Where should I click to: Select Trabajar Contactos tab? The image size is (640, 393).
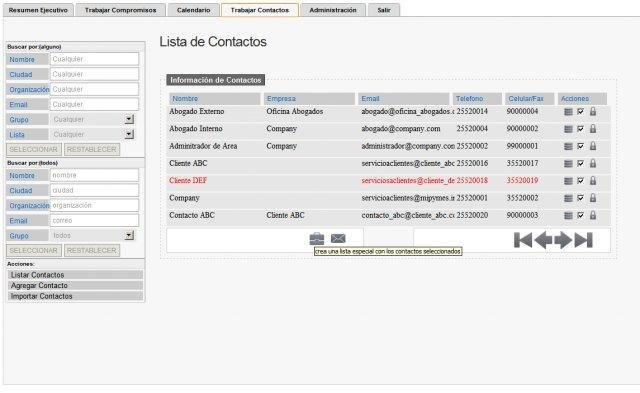260,10
